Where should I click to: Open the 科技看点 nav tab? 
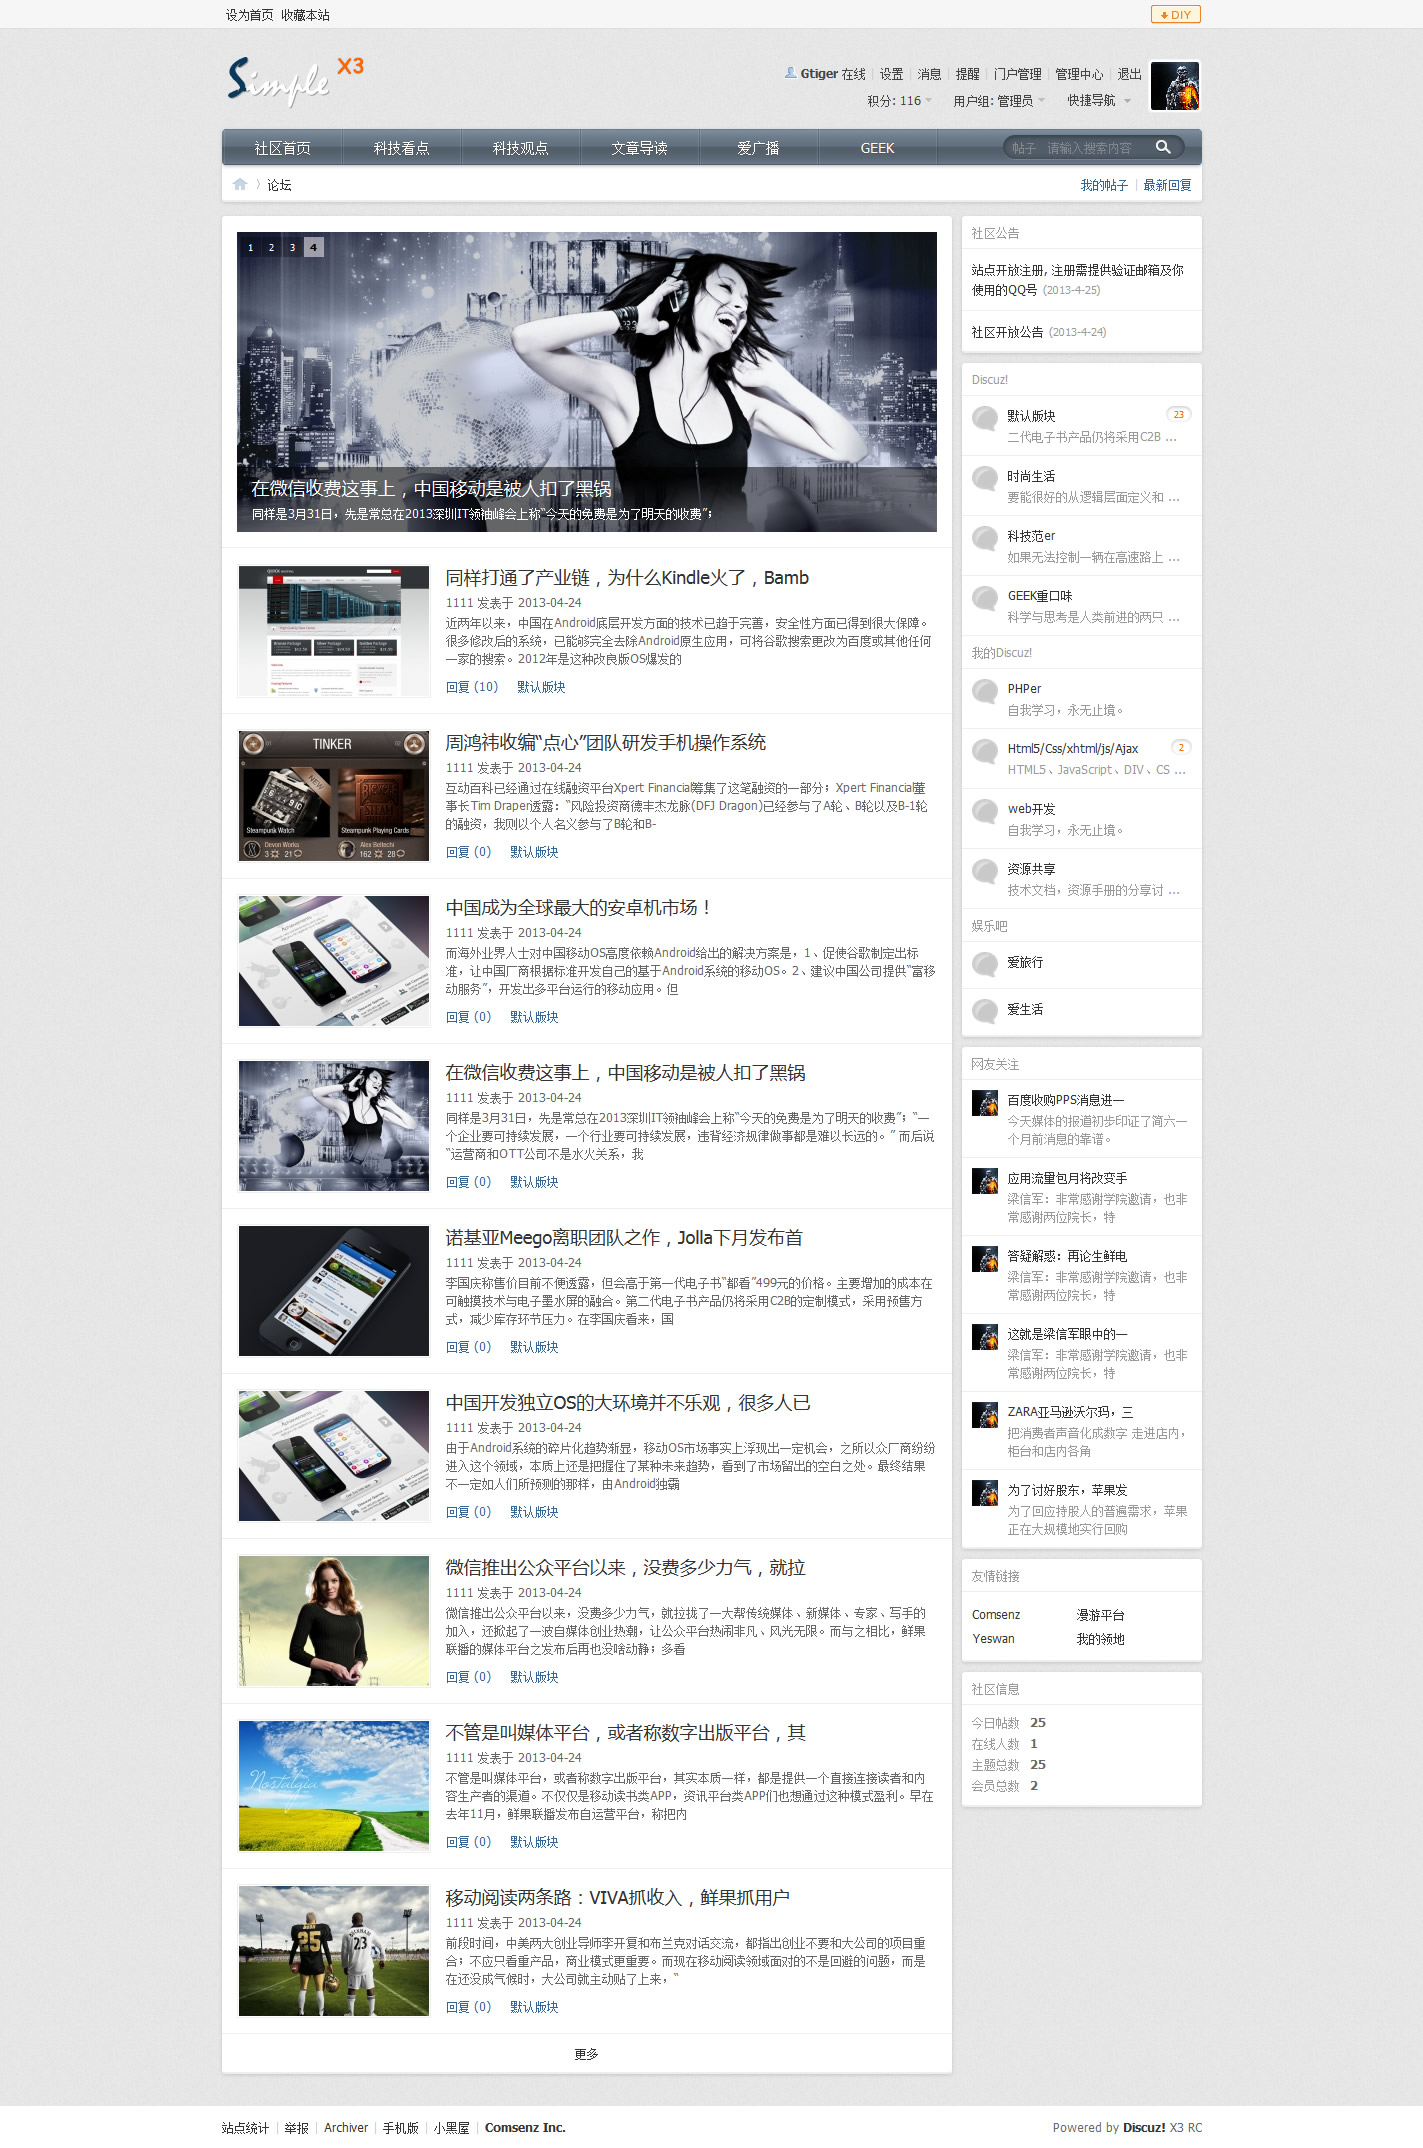click(401, 148)
